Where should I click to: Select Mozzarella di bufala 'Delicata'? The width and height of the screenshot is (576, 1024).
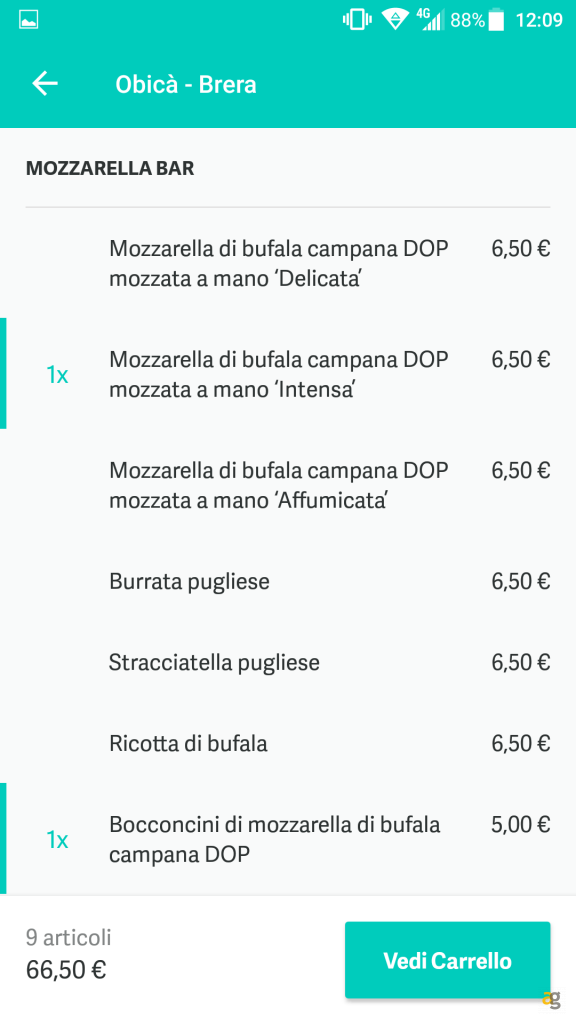tap(278, 263)
